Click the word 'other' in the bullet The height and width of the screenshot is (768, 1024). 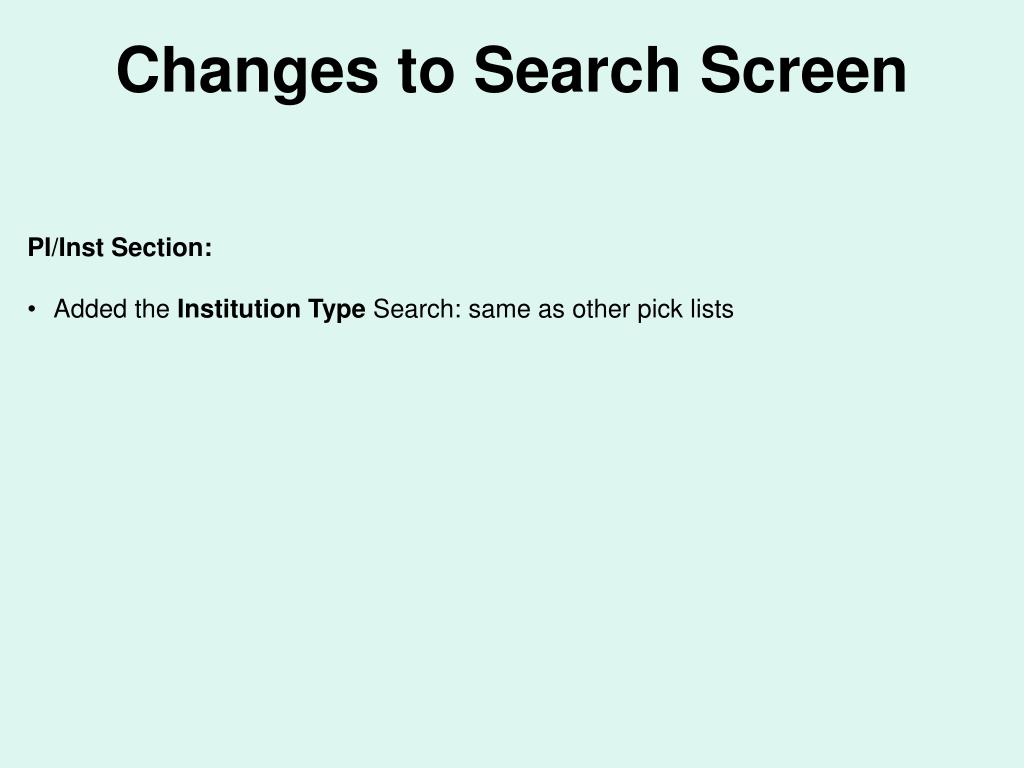pos(601,309)
